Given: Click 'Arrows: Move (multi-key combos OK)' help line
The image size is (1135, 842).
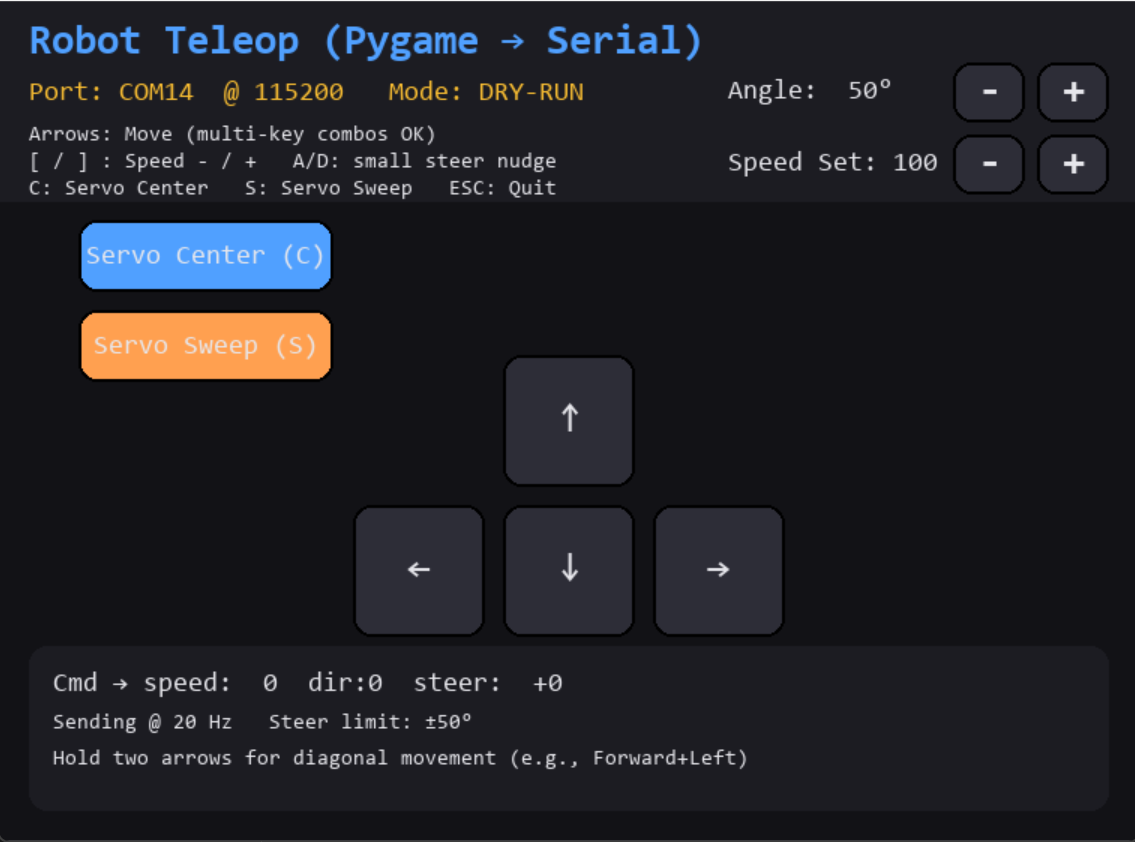Looking at the screenshot, I should point(232,135).
